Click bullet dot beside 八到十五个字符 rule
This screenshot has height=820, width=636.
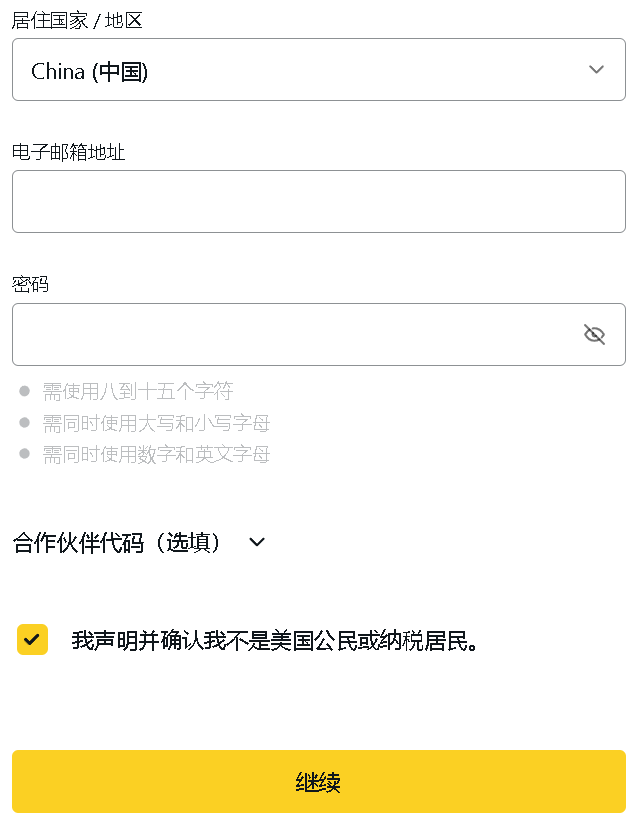[x=25, y=391]
